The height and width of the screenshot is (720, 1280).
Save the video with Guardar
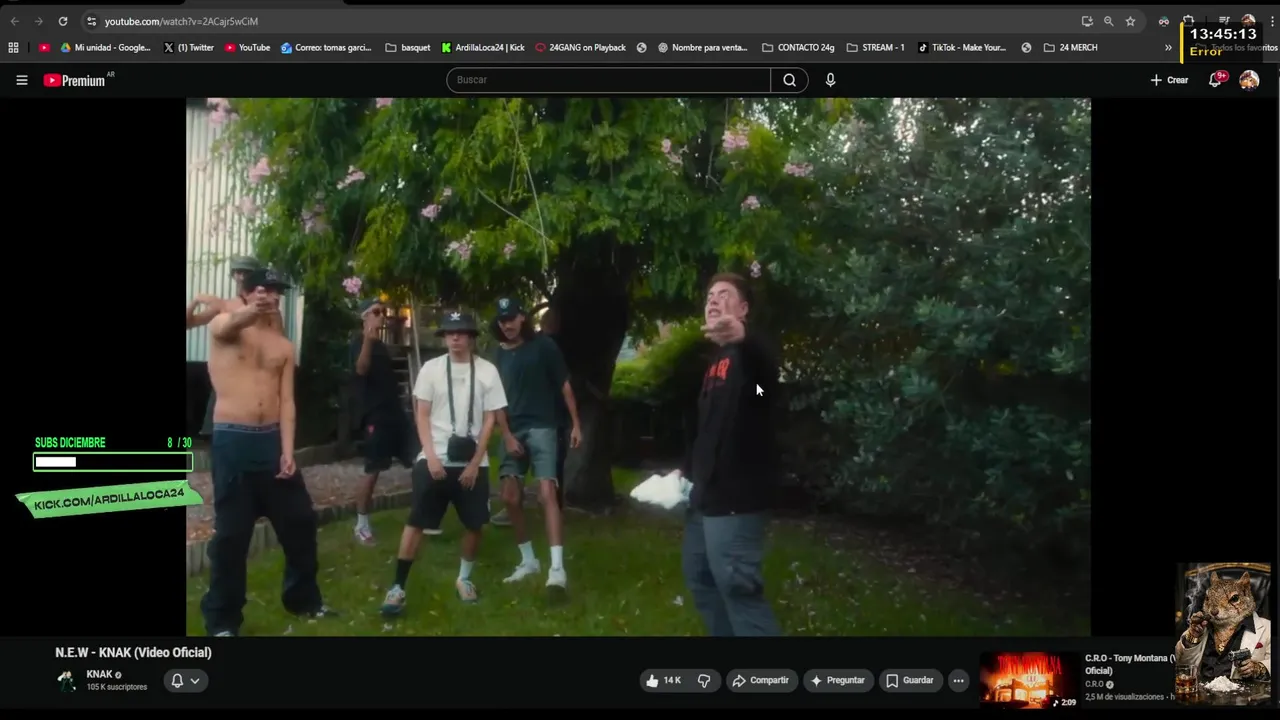coord(910,681)
